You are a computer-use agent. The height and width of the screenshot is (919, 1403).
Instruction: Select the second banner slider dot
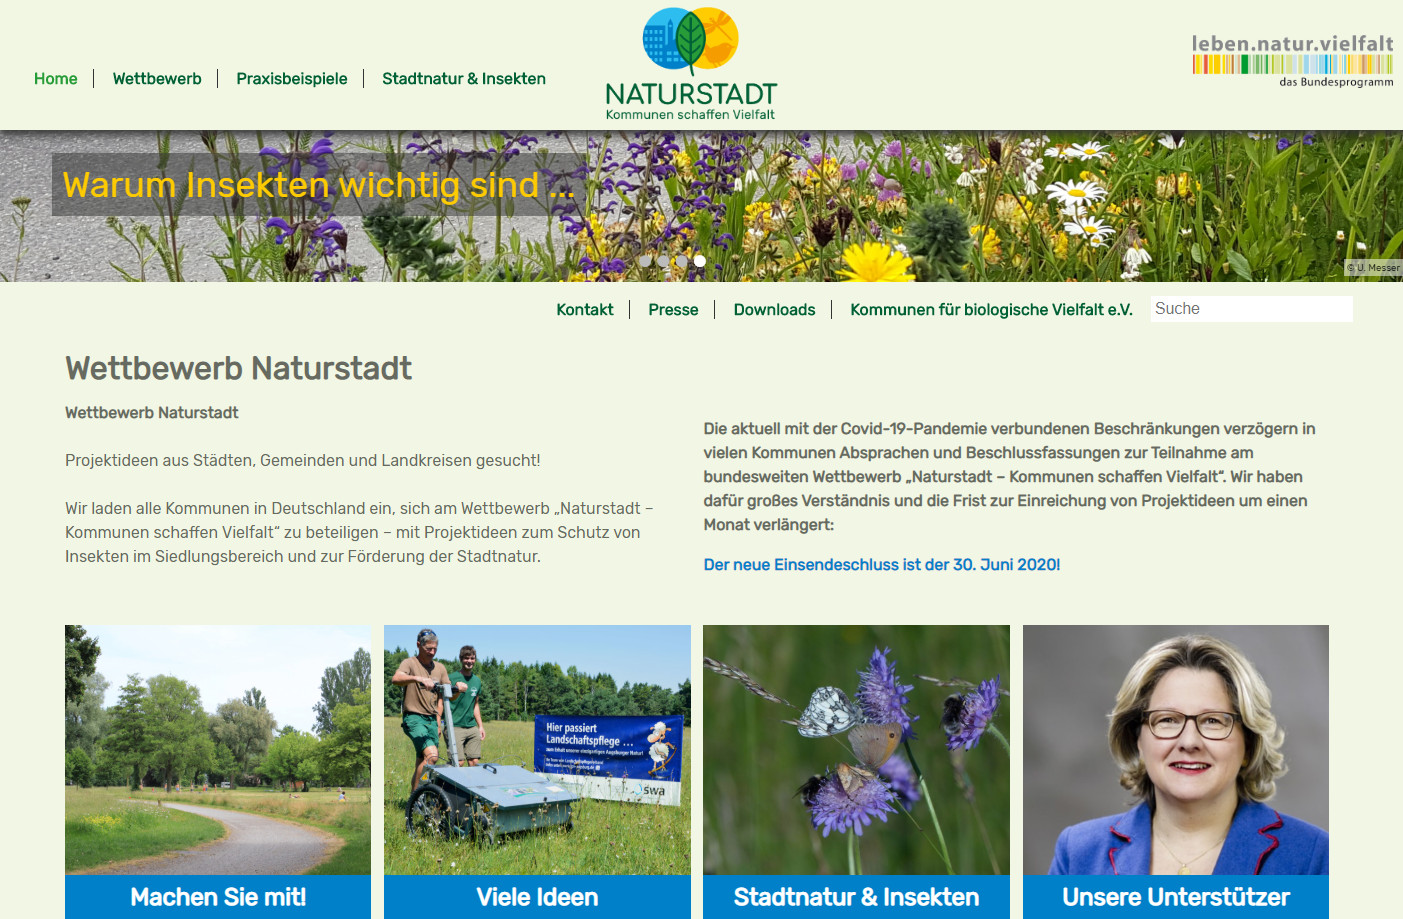pos(663,261)
